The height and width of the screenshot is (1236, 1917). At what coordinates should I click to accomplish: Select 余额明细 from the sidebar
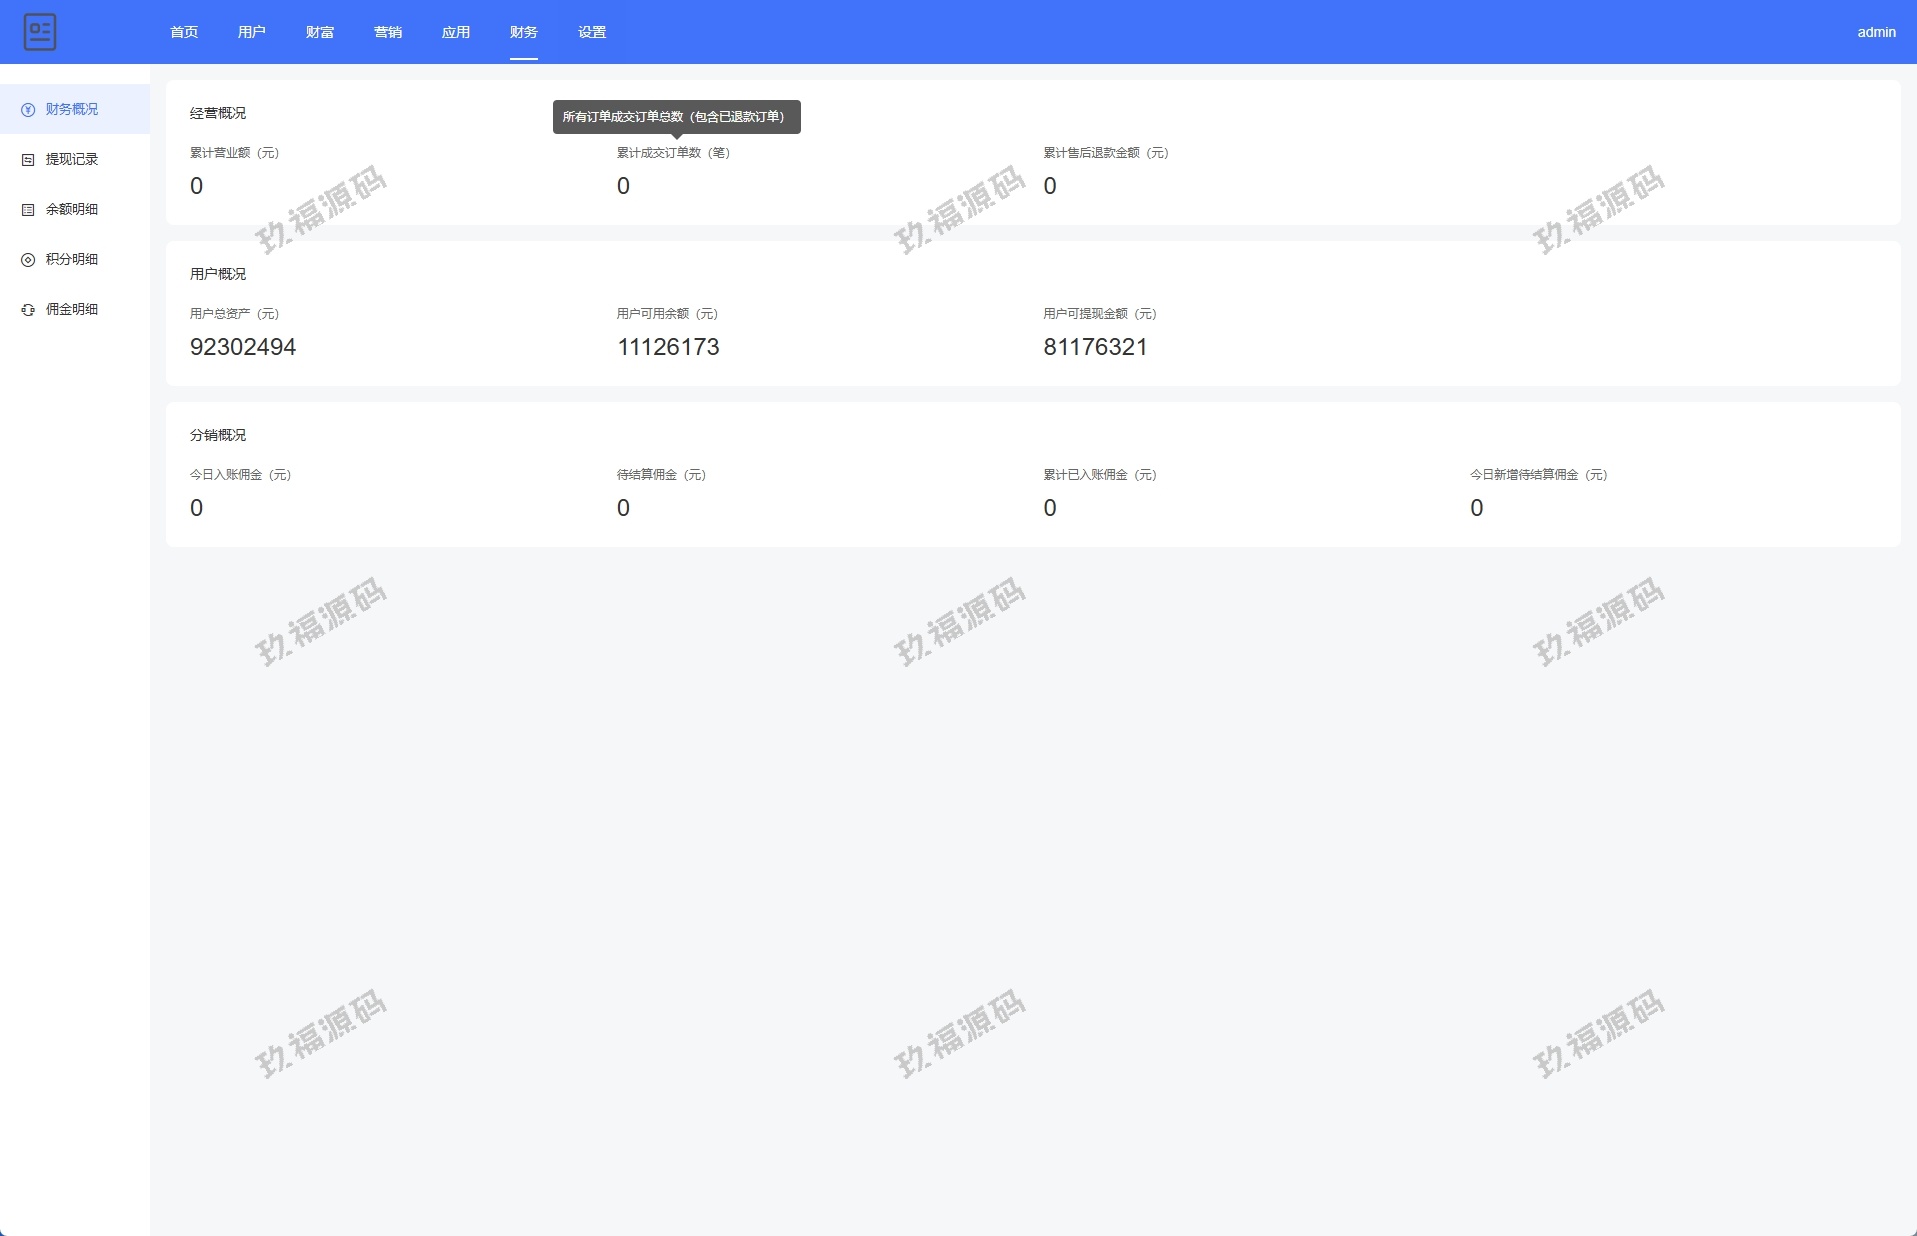click(x=72, y=210)
